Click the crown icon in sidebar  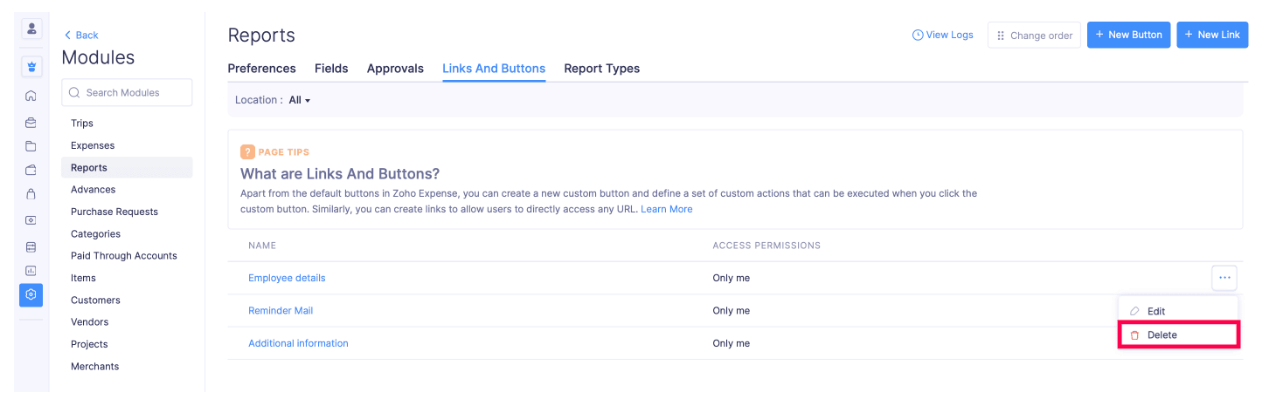(x=32, y=67)
